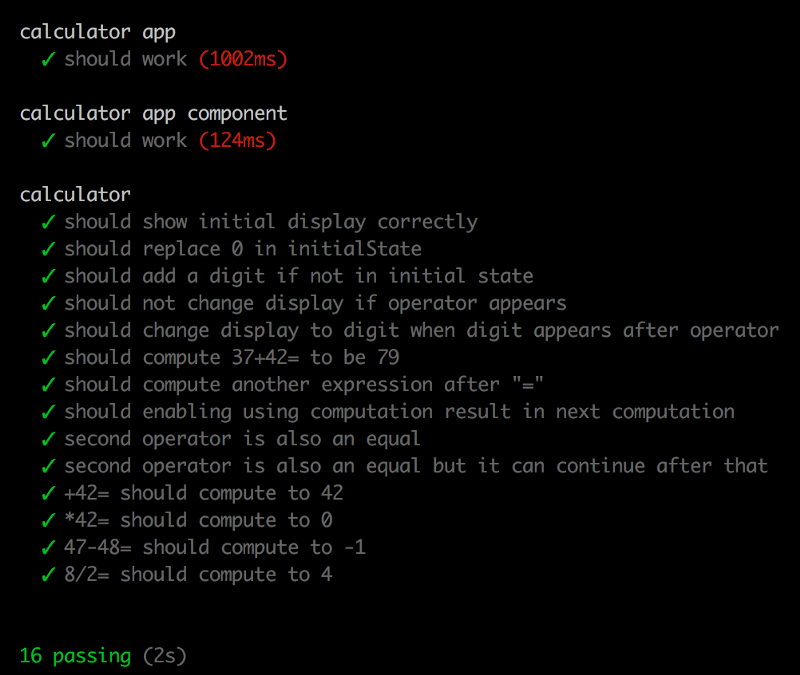Image resolution: width=800 pixels, height=675 pixels.
Task: Click the "(2s)" total time text
Action: [x=164, y=656]
